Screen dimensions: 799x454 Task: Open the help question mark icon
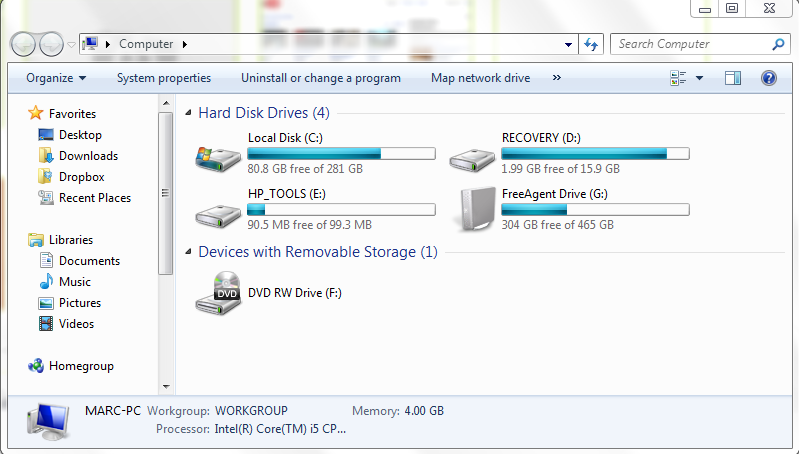pyautogui.click(x=768, y=78)
